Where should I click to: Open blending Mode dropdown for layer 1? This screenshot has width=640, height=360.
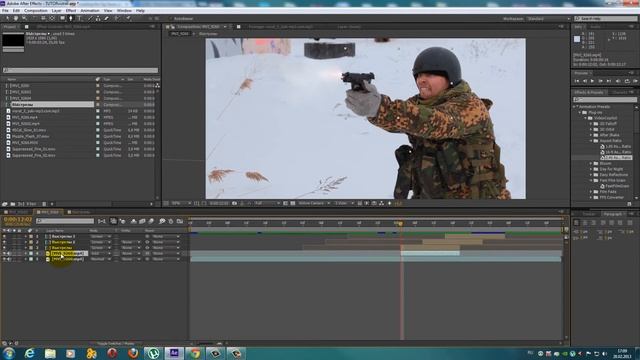click(x=100, y=236)
